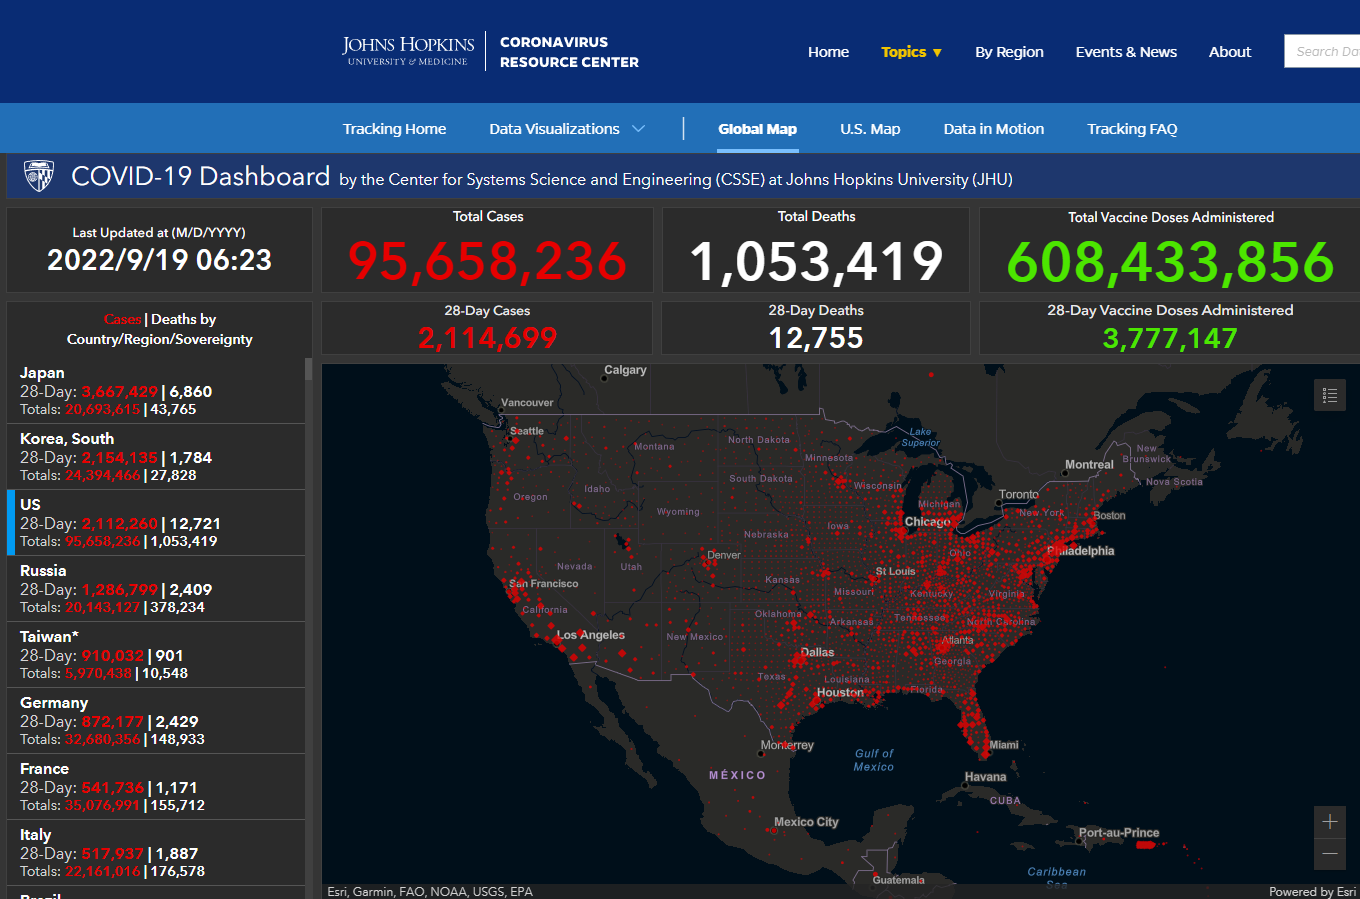The width and height of the screenshot is (1360, 899).
Task: Click the Johns Hopkins University & Medicine logo
Action: pyautogui.click(x=408, y=51)
